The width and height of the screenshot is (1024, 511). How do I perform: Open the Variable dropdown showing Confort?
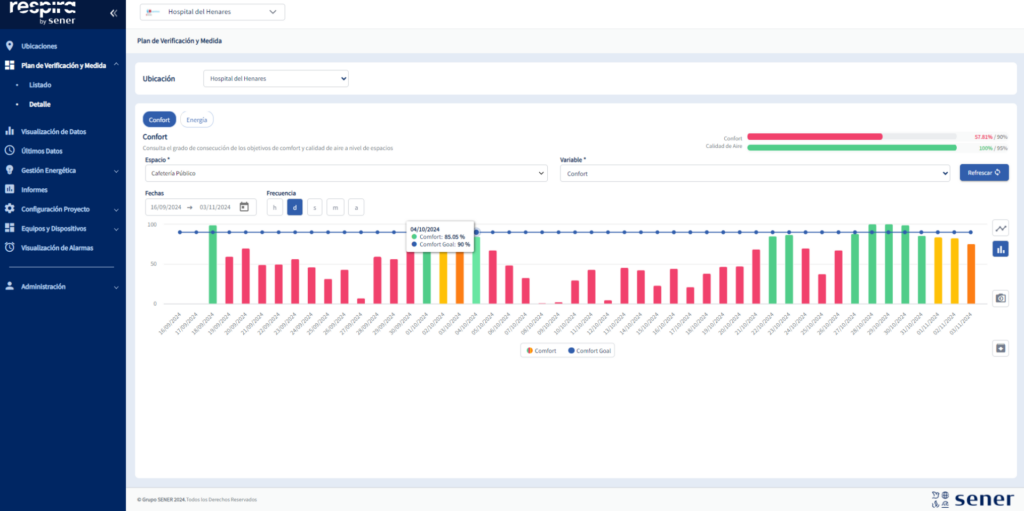[754, 174]
